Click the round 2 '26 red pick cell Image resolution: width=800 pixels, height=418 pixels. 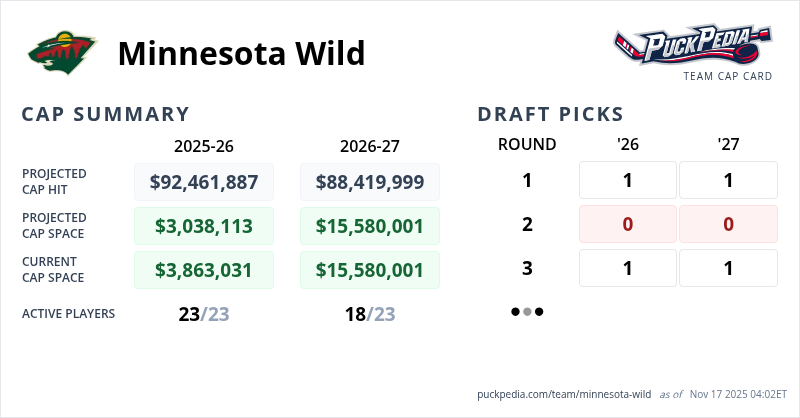(x=628, y=224)
